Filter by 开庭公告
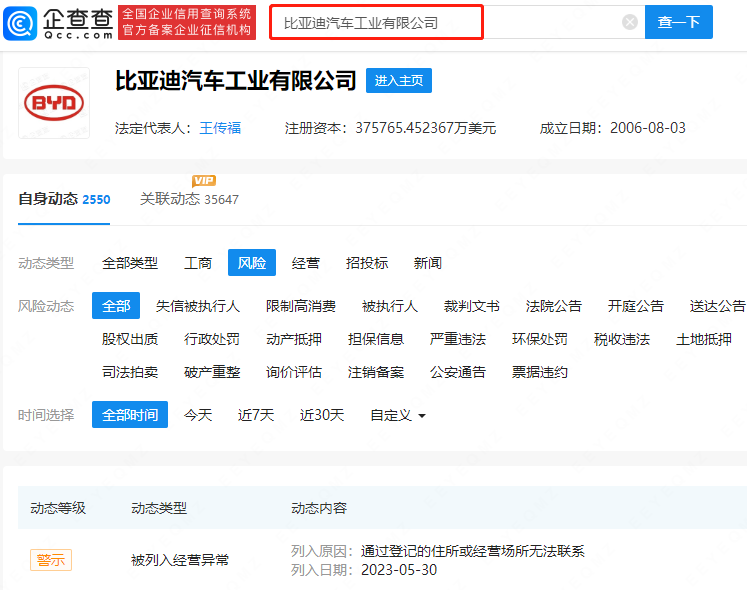747x590 pixels. [636, 305]
